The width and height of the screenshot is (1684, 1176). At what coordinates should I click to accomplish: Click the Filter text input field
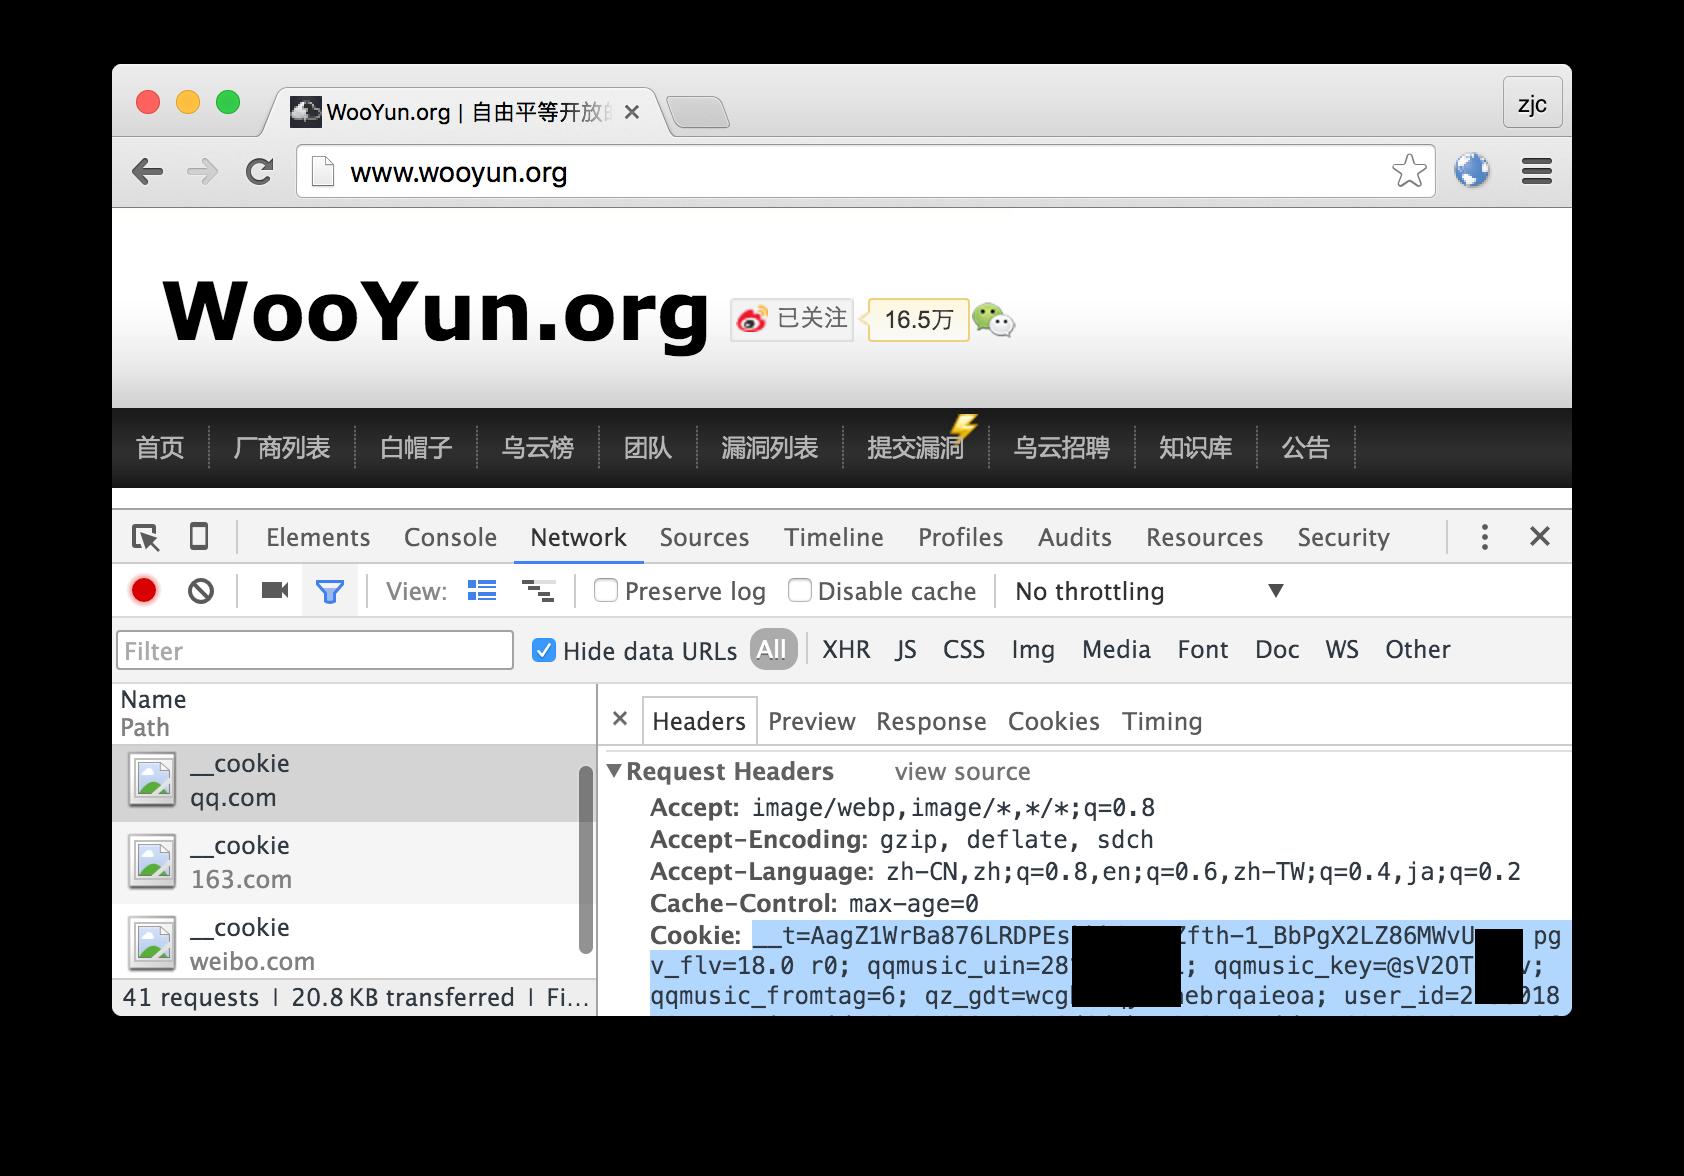[315, 650]
